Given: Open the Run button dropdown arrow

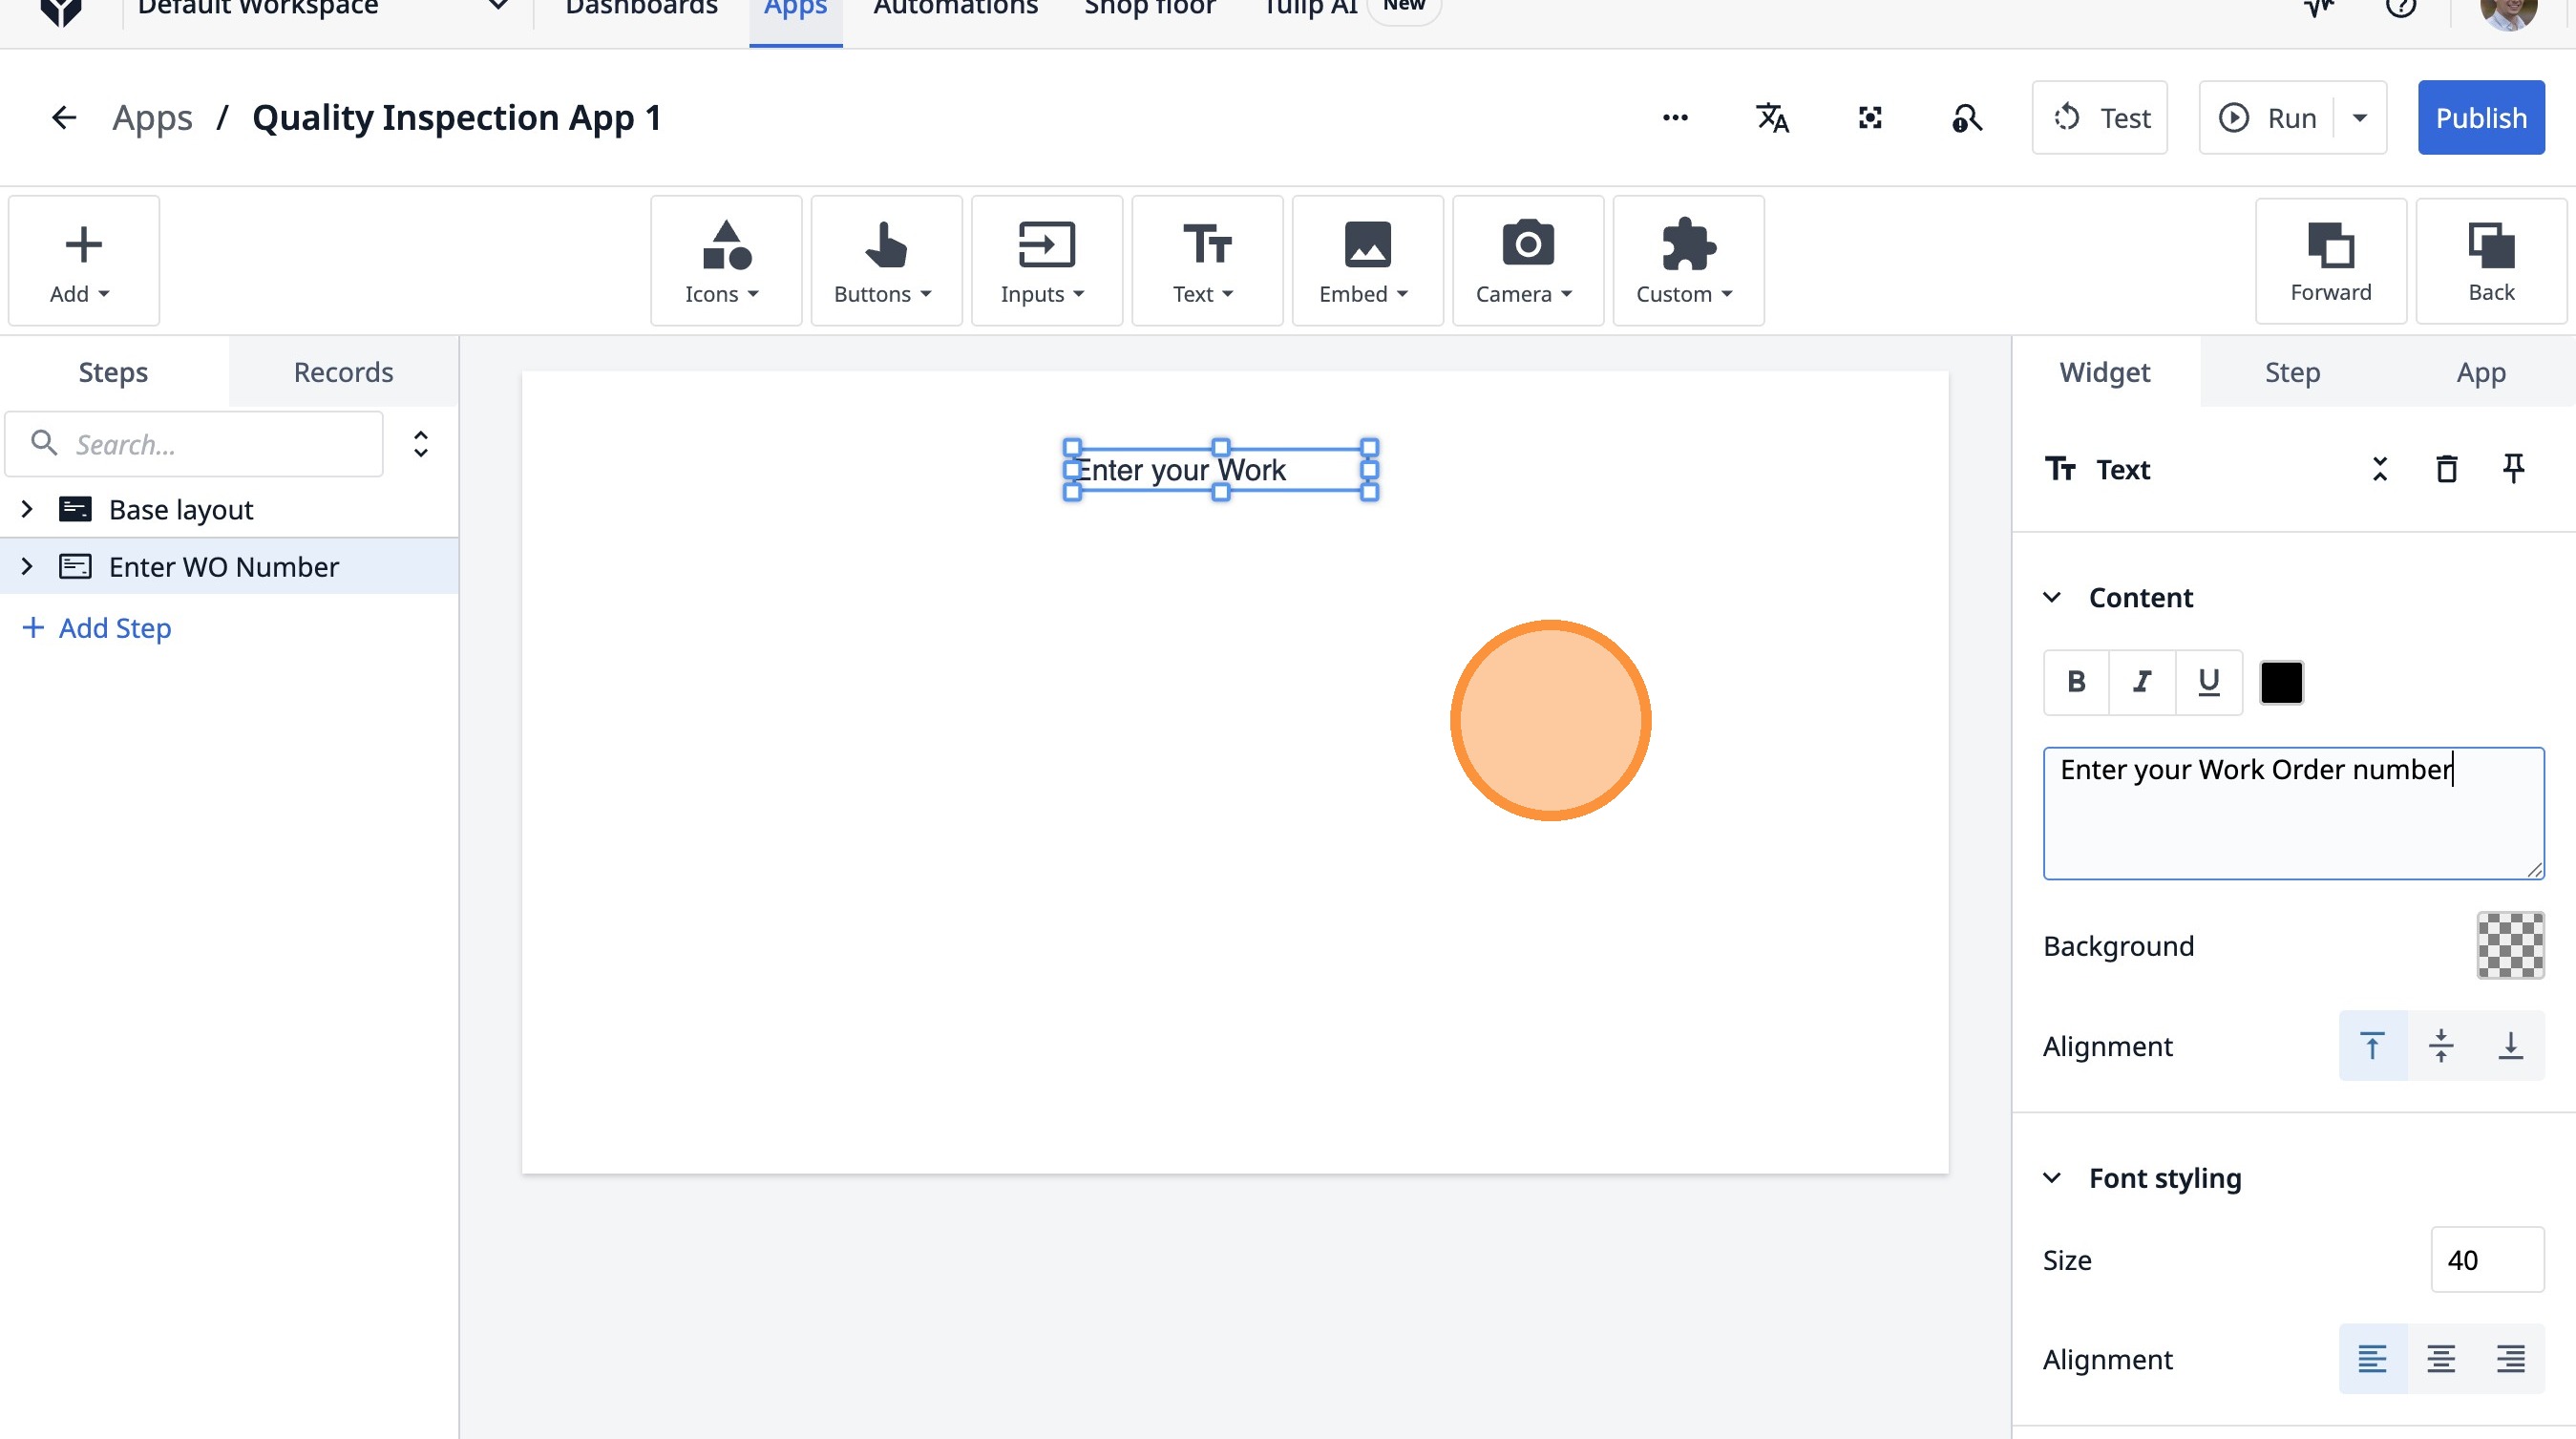Looking at the screenshot, I should point(2360,118).
